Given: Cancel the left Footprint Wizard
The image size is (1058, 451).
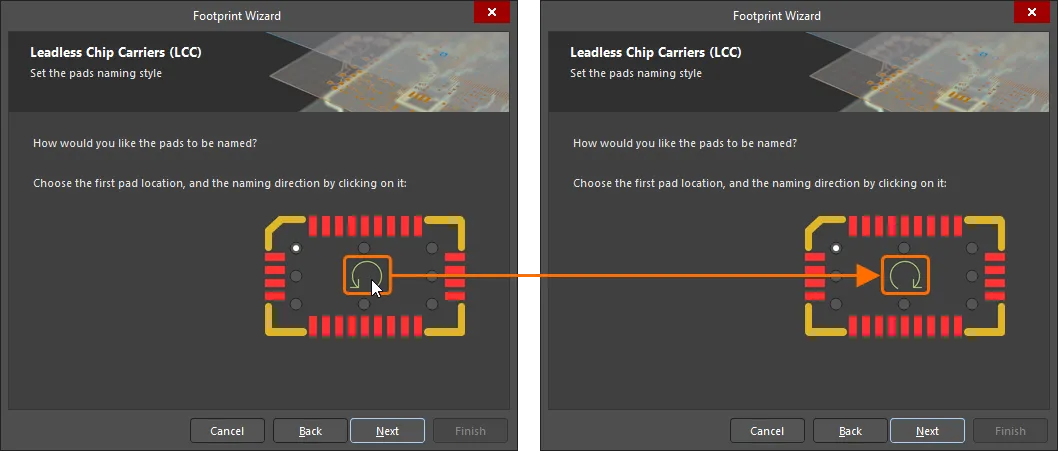Looking at the screenshot, I should pyautogui.click(x=227, y=431).
